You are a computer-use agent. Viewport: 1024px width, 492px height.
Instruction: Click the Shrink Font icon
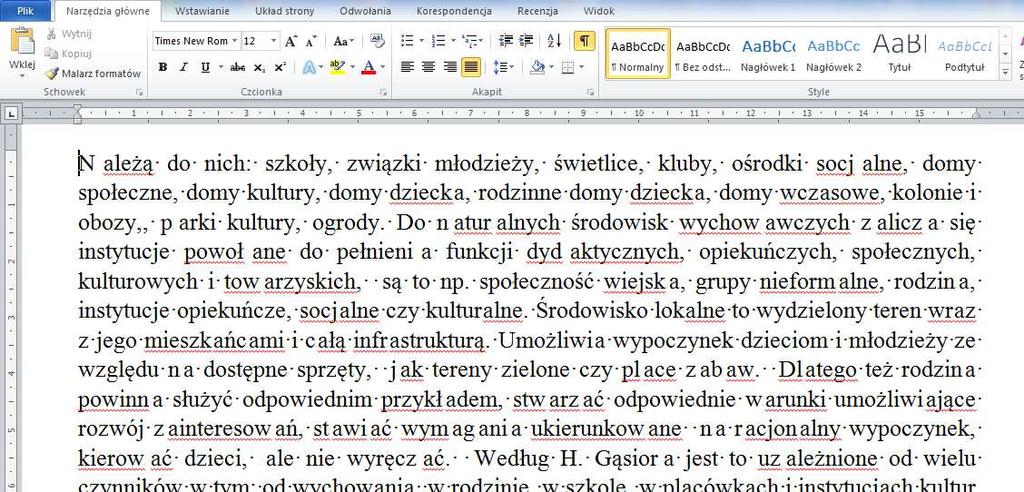311,41
